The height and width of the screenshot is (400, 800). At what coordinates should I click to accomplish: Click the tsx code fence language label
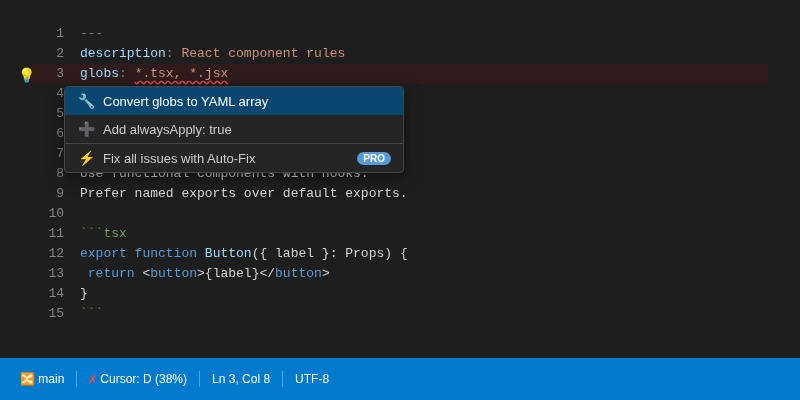[115, 233]
